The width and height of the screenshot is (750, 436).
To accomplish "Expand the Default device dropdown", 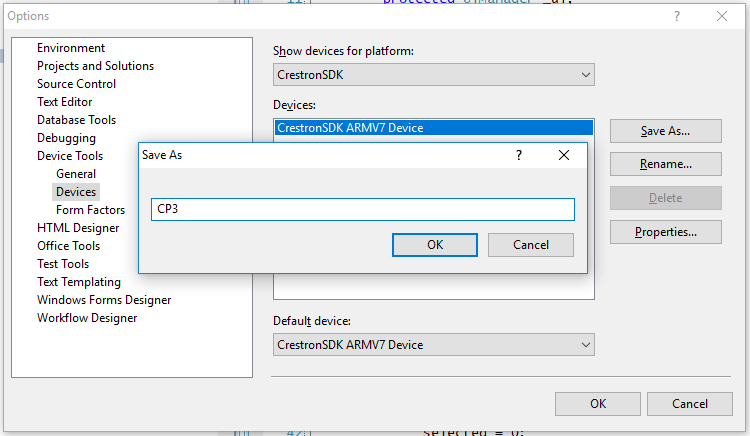I will 434,345.
